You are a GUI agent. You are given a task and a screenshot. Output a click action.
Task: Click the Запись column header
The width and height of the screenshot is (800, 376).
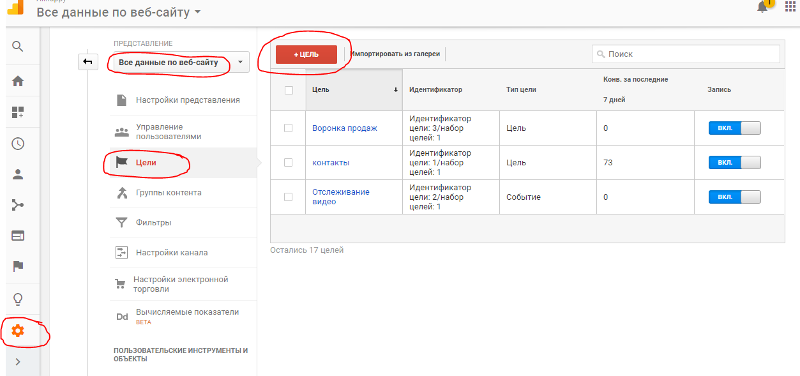point(719,90)
